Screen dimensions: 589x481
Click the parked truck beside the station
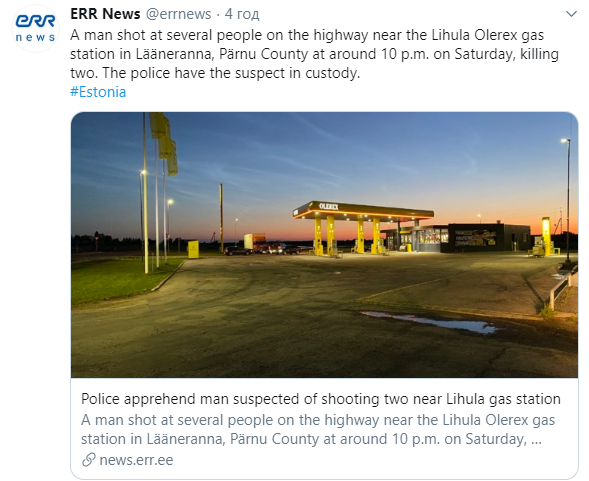click(x=255, y=241)
